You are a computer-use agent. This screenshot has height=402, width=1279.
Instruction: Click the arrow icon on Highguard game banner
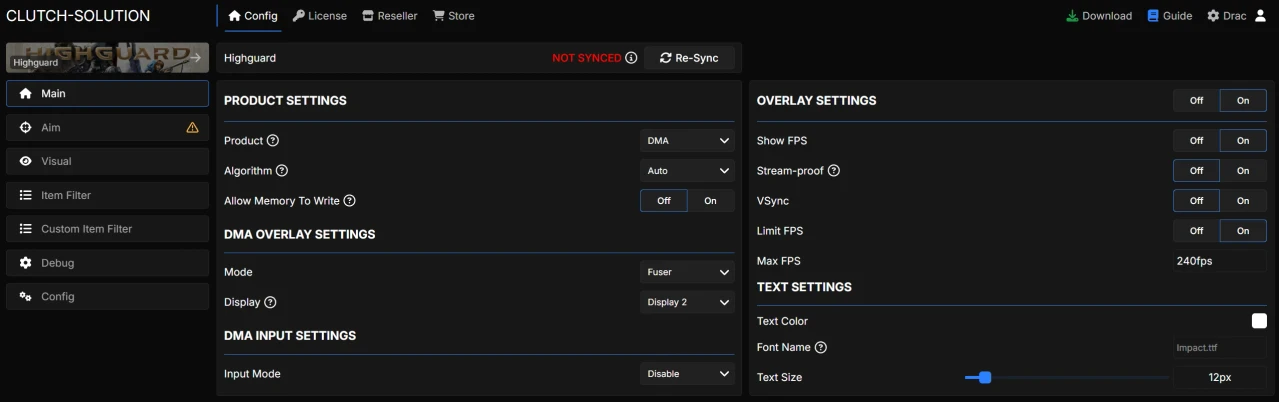click(195, 58)
